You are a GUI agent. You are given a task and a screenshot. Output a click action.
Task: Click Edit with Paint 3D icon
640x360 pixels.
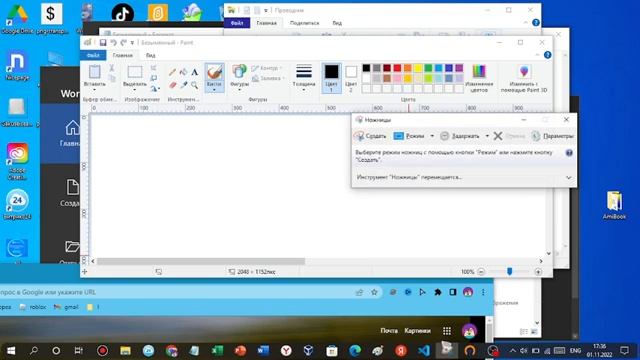pos(524,72)
